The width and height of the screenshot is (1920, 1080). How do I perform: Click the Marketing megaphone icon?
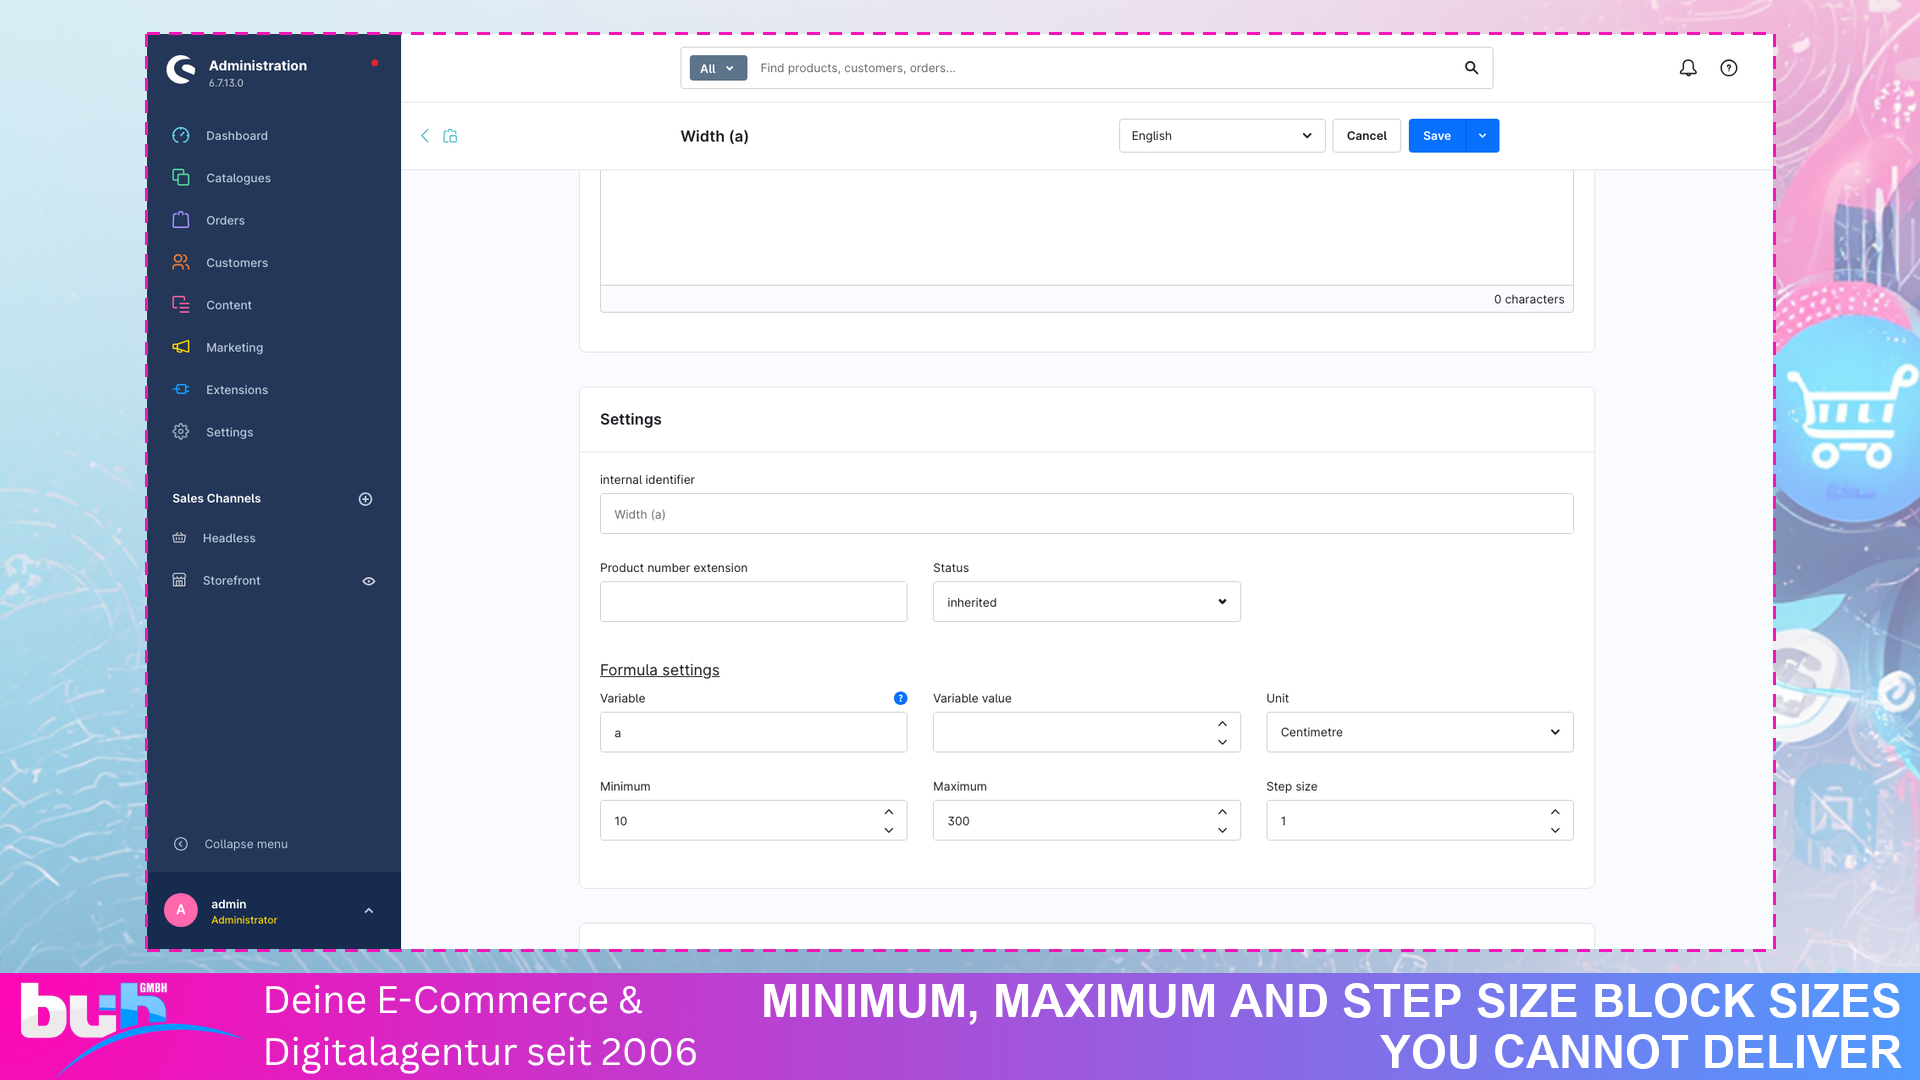click(x=181, y=347)
